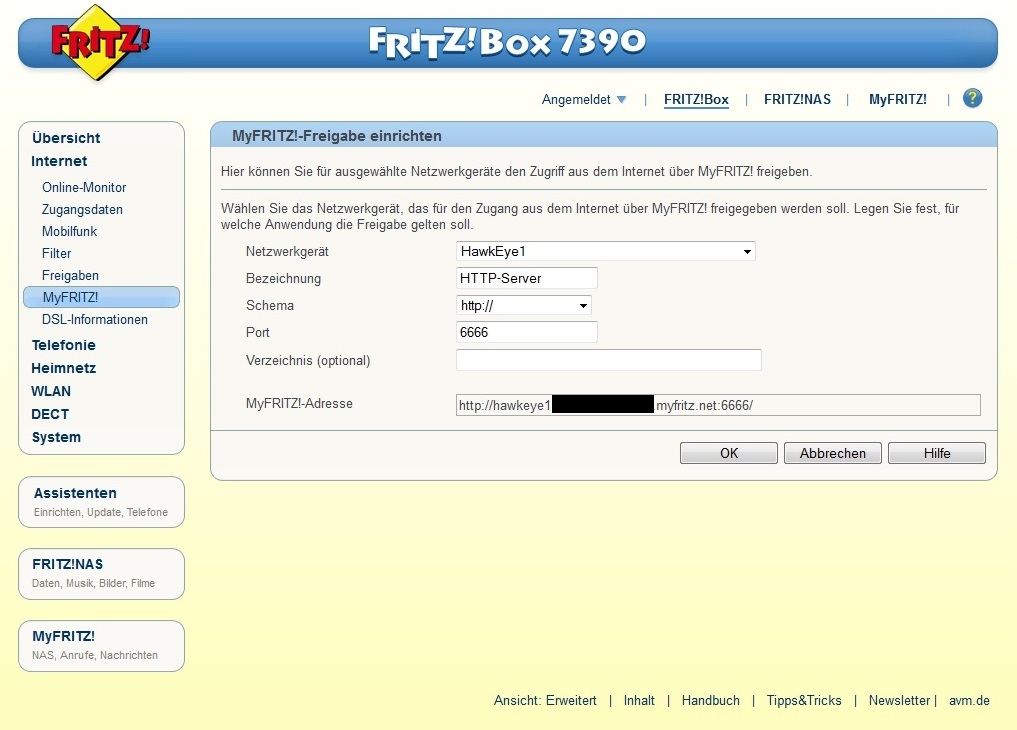The image size is (1017, 730).
Task: Open DECT in the sidebar menu
Action: tap(50, 414)
